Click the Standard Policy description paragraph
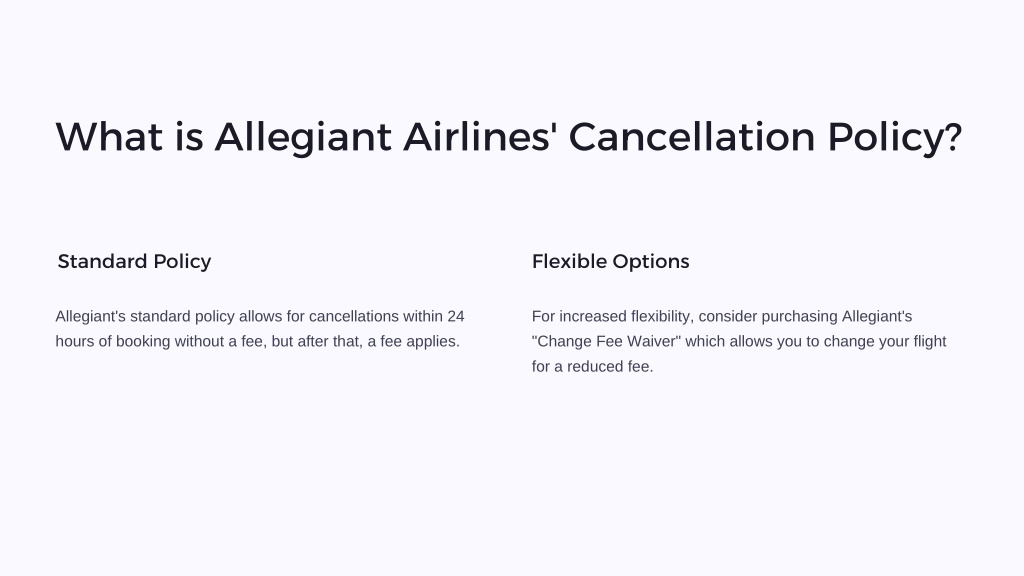 [x=260, y=328]
